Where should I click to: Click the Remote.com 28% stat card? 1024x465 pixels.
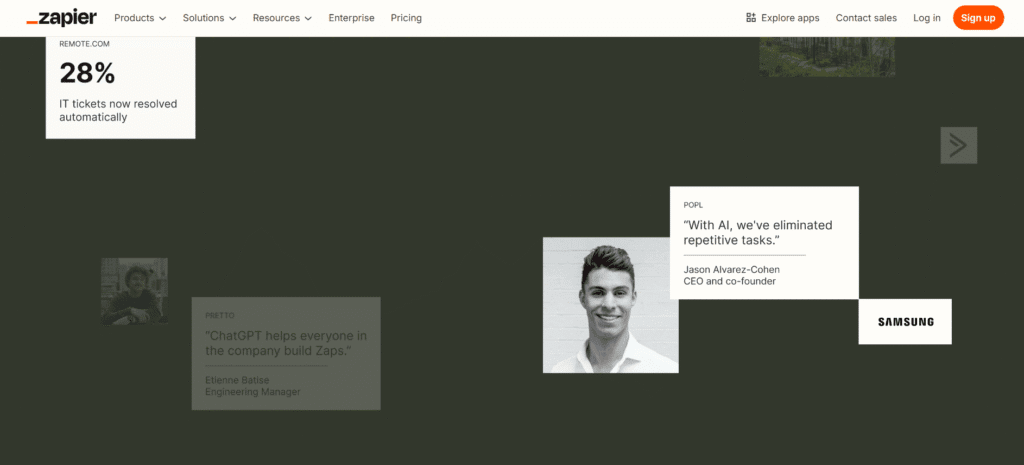(x=120, y=87)
